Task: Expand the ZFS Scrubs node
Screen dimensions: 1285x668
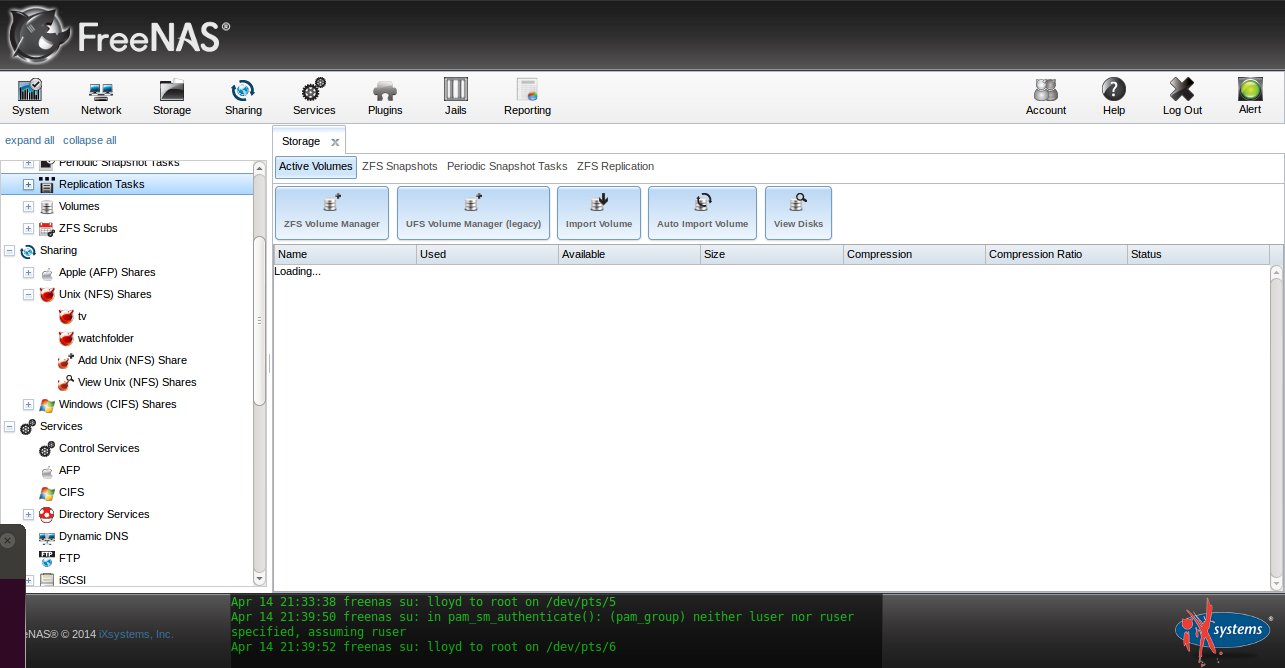Action: click(28, 228)
